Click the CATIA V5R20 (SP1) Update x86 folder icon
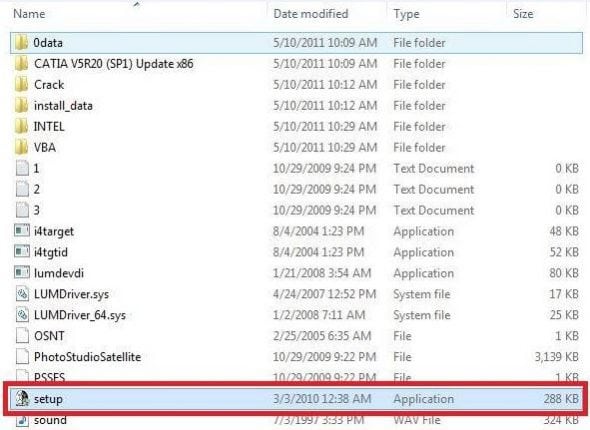This screenshot has width=590, height=430. 21,64
